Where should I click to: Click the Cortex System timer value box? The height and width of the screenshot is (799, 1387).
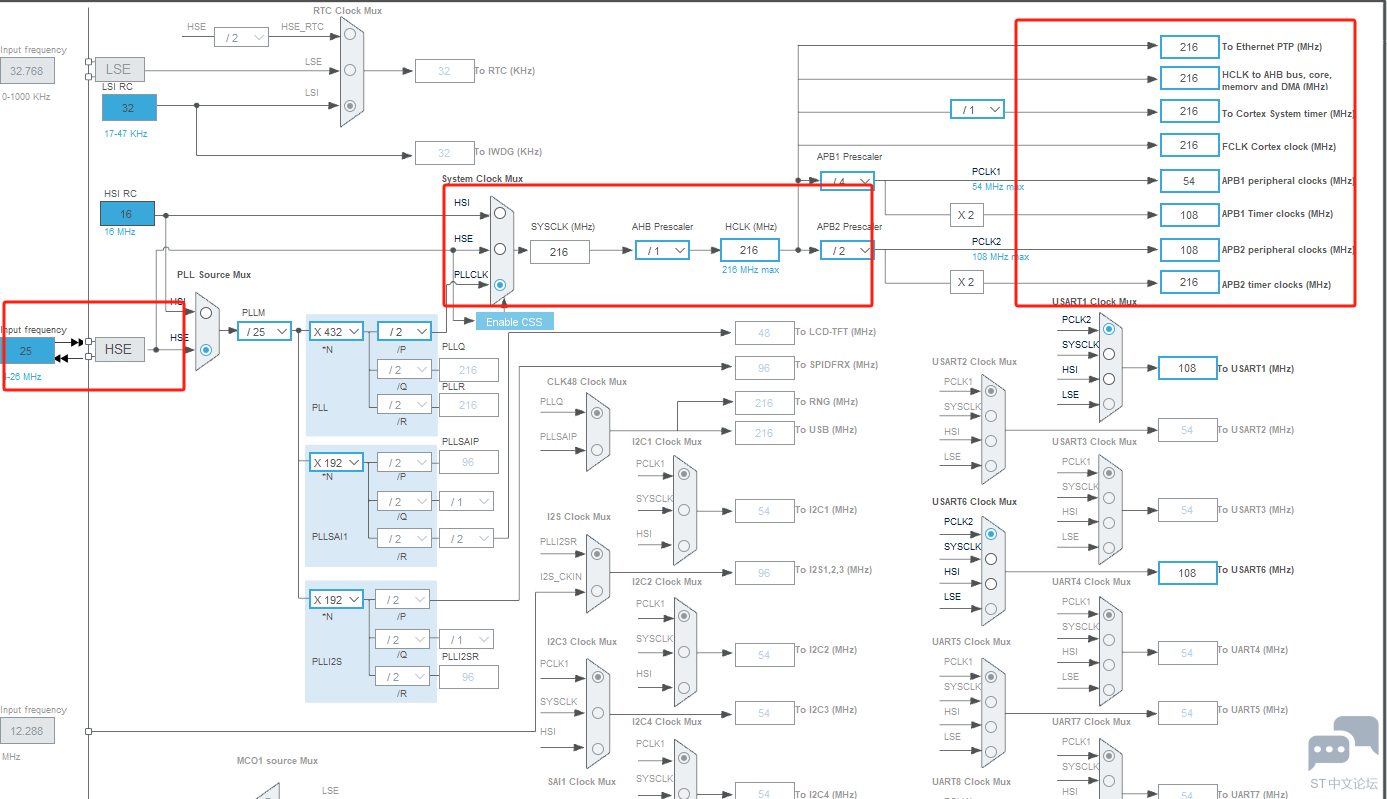click(1189, 111)
